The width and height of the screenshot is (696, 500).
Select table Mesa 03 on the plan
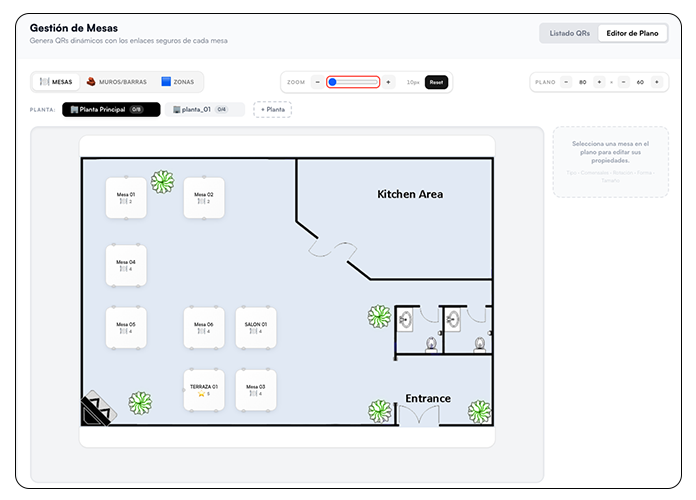pos(256,390)
